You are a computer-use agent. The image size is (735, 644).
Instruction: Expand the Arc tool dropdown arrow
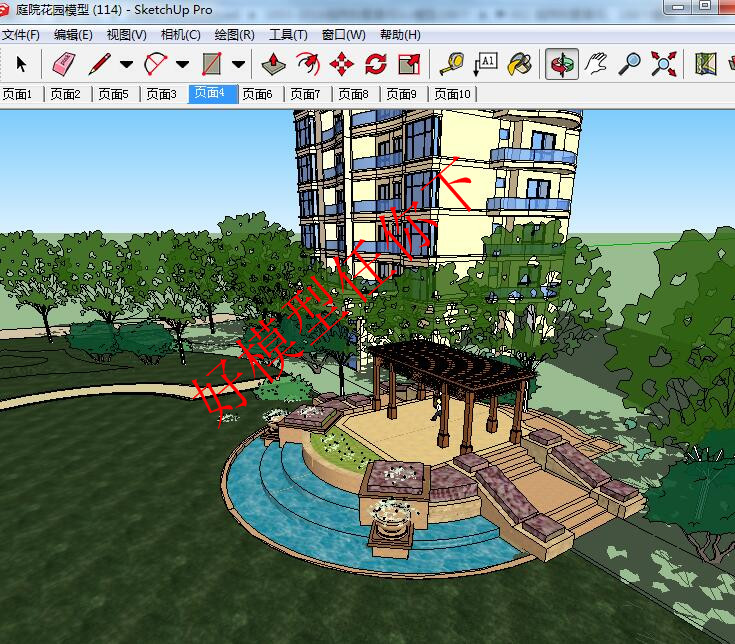coord(182,64)
